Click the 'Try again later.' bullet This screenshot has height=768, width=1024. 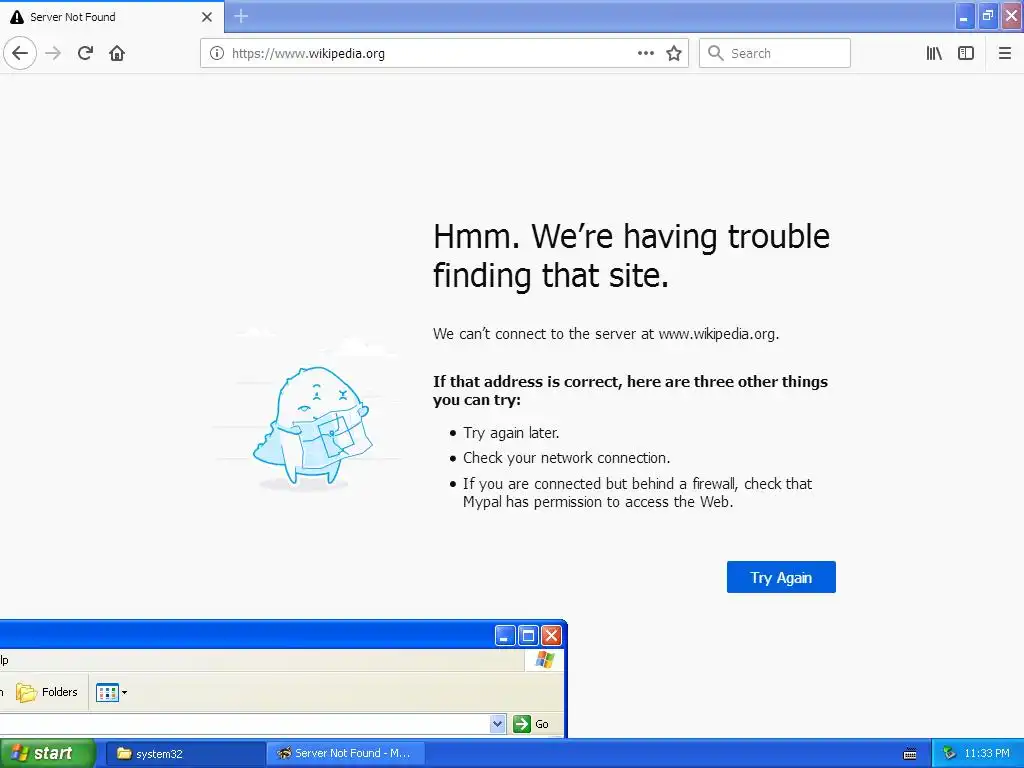[511, 433]
